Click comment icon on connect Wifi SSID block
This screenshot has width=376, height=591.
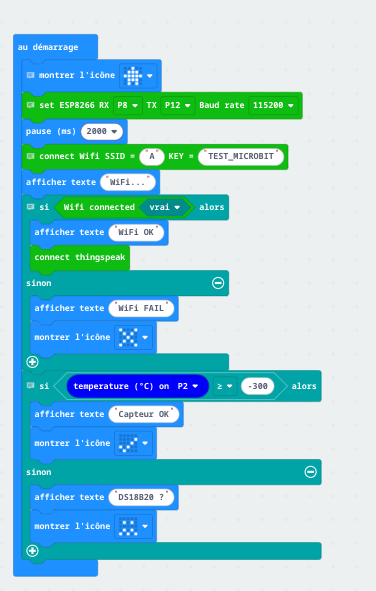point(31,156)
